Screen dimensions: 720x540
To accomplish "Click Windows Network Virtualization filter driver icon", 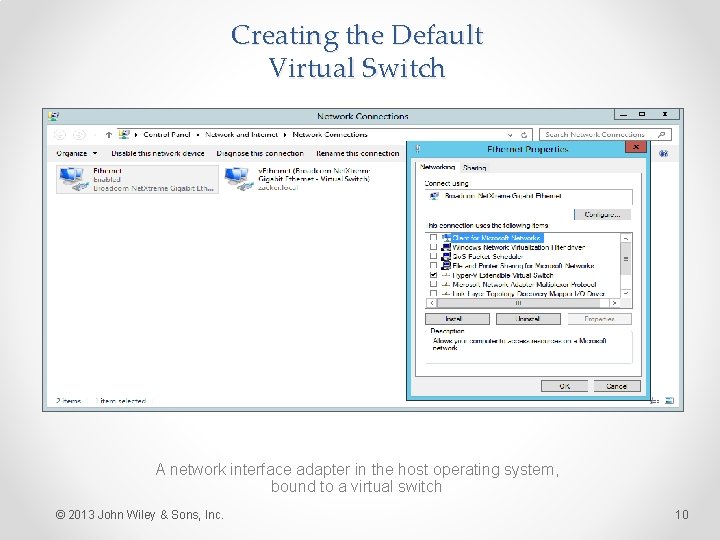I will pos(446,247).
